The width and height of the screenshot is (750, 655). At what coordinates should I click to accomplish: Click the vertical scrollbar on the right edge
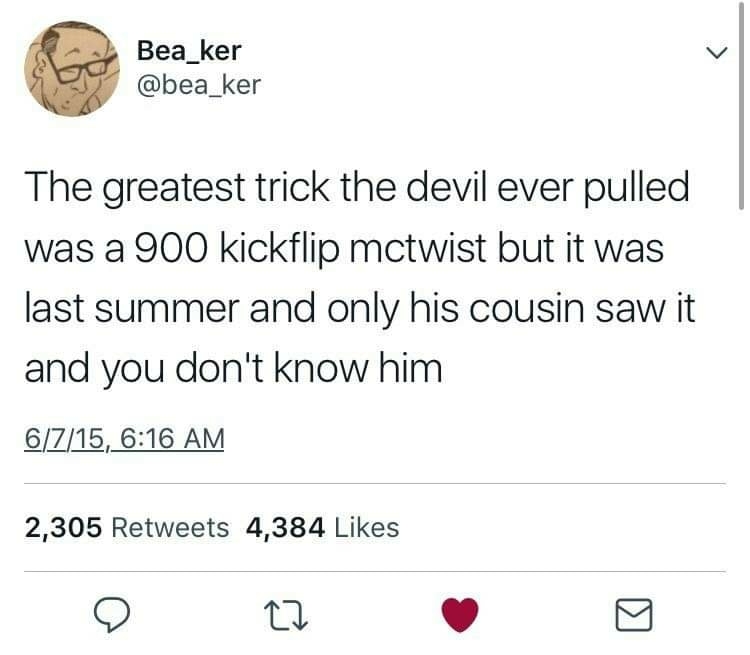coord(740,105)
